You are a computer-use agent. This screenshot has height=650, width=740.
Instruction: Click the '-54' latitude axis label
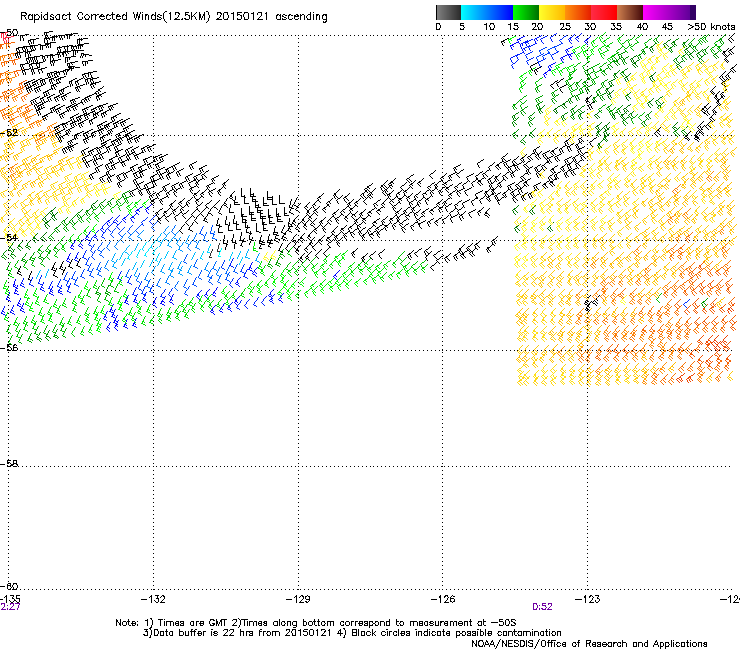click(x=9, y=237)
